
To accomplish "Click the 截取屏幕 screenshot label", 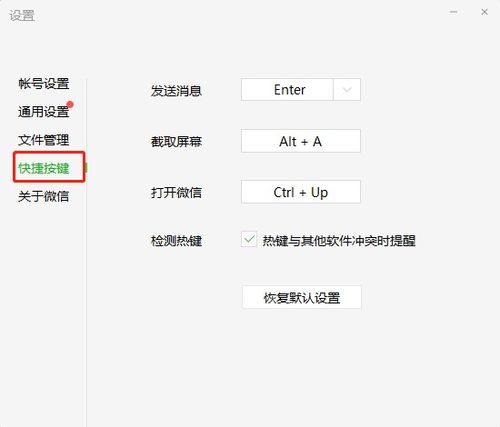I will point(176,142).
